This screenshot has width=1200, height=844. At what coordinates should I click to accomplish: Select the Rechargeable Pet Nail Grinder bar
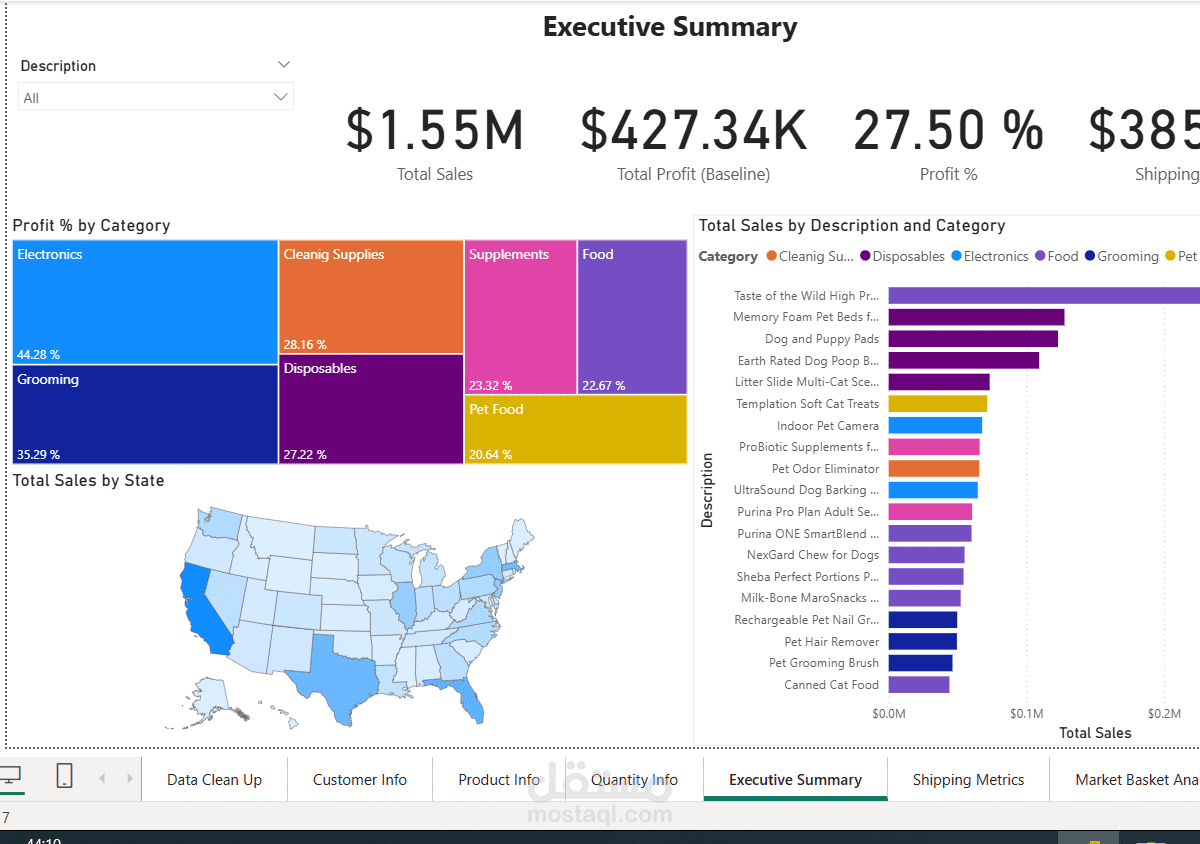click(923, 620)
